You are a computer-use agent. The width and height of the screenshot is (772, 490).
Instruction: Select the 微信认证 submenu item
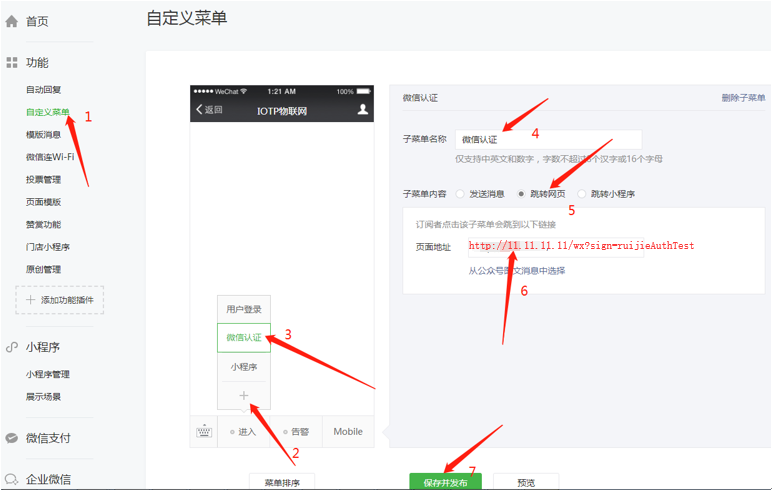click(243, 338)
